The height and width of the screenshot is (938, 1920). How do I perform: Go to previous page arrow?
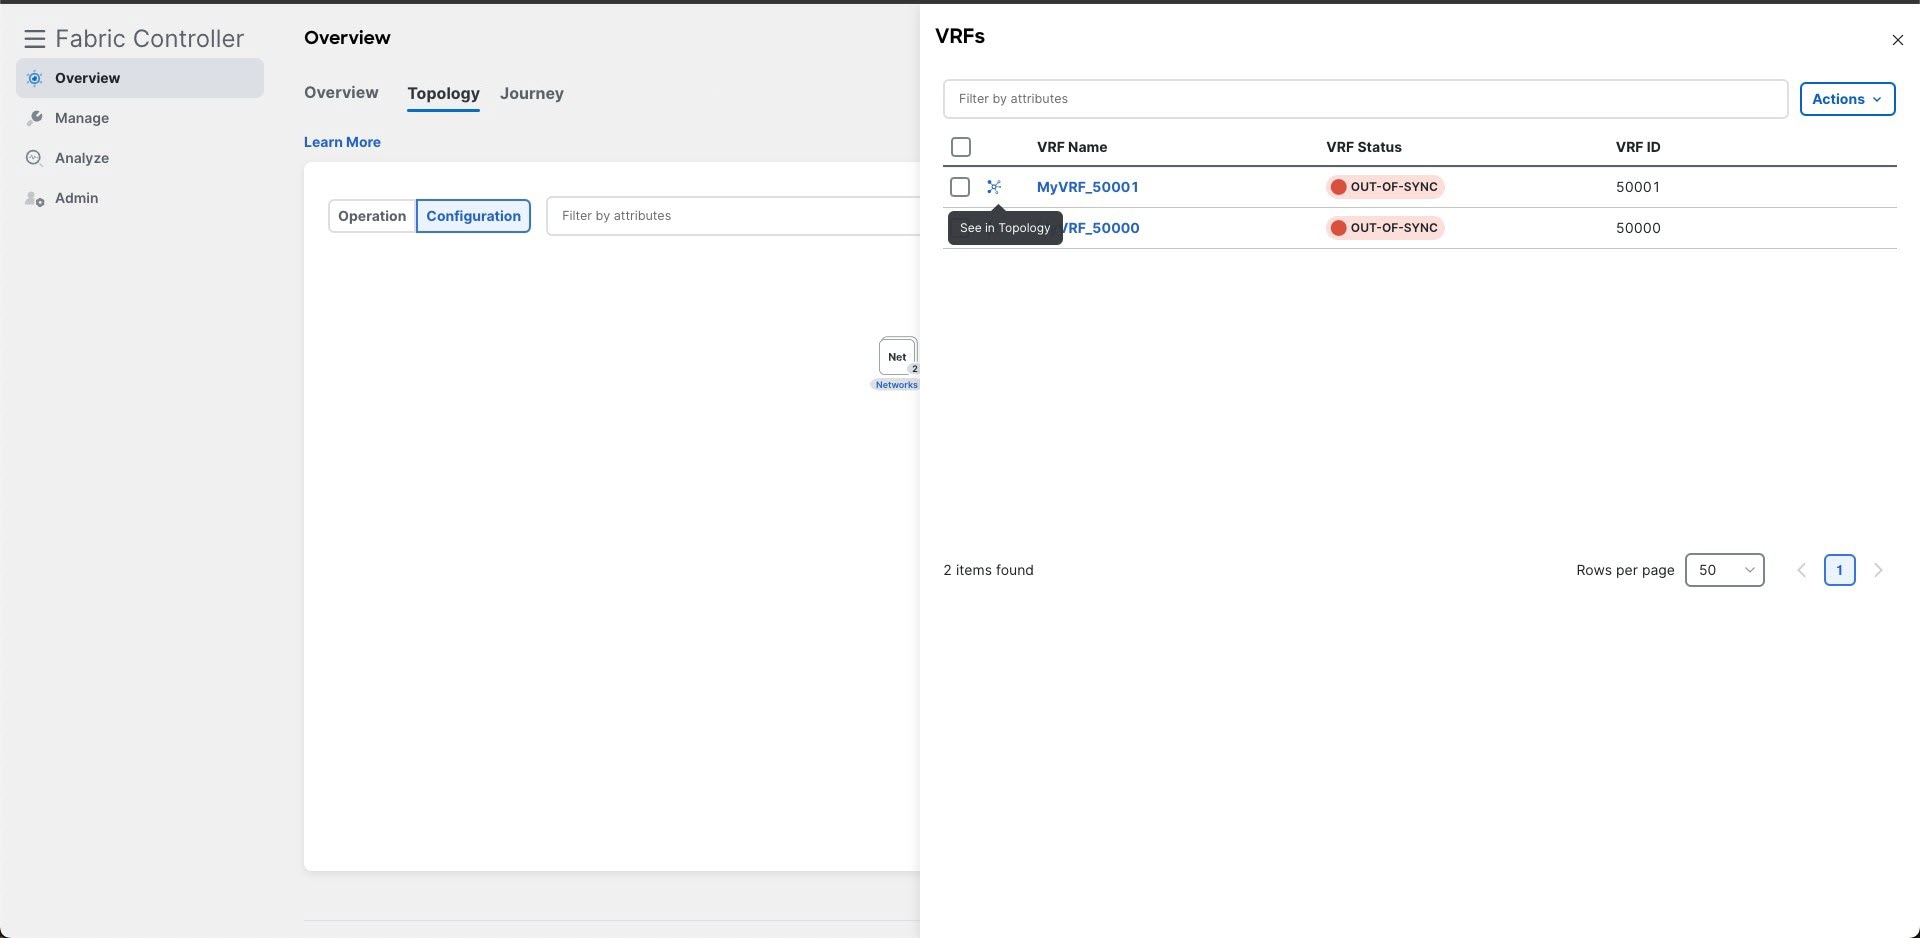(x=1801, y=570)
